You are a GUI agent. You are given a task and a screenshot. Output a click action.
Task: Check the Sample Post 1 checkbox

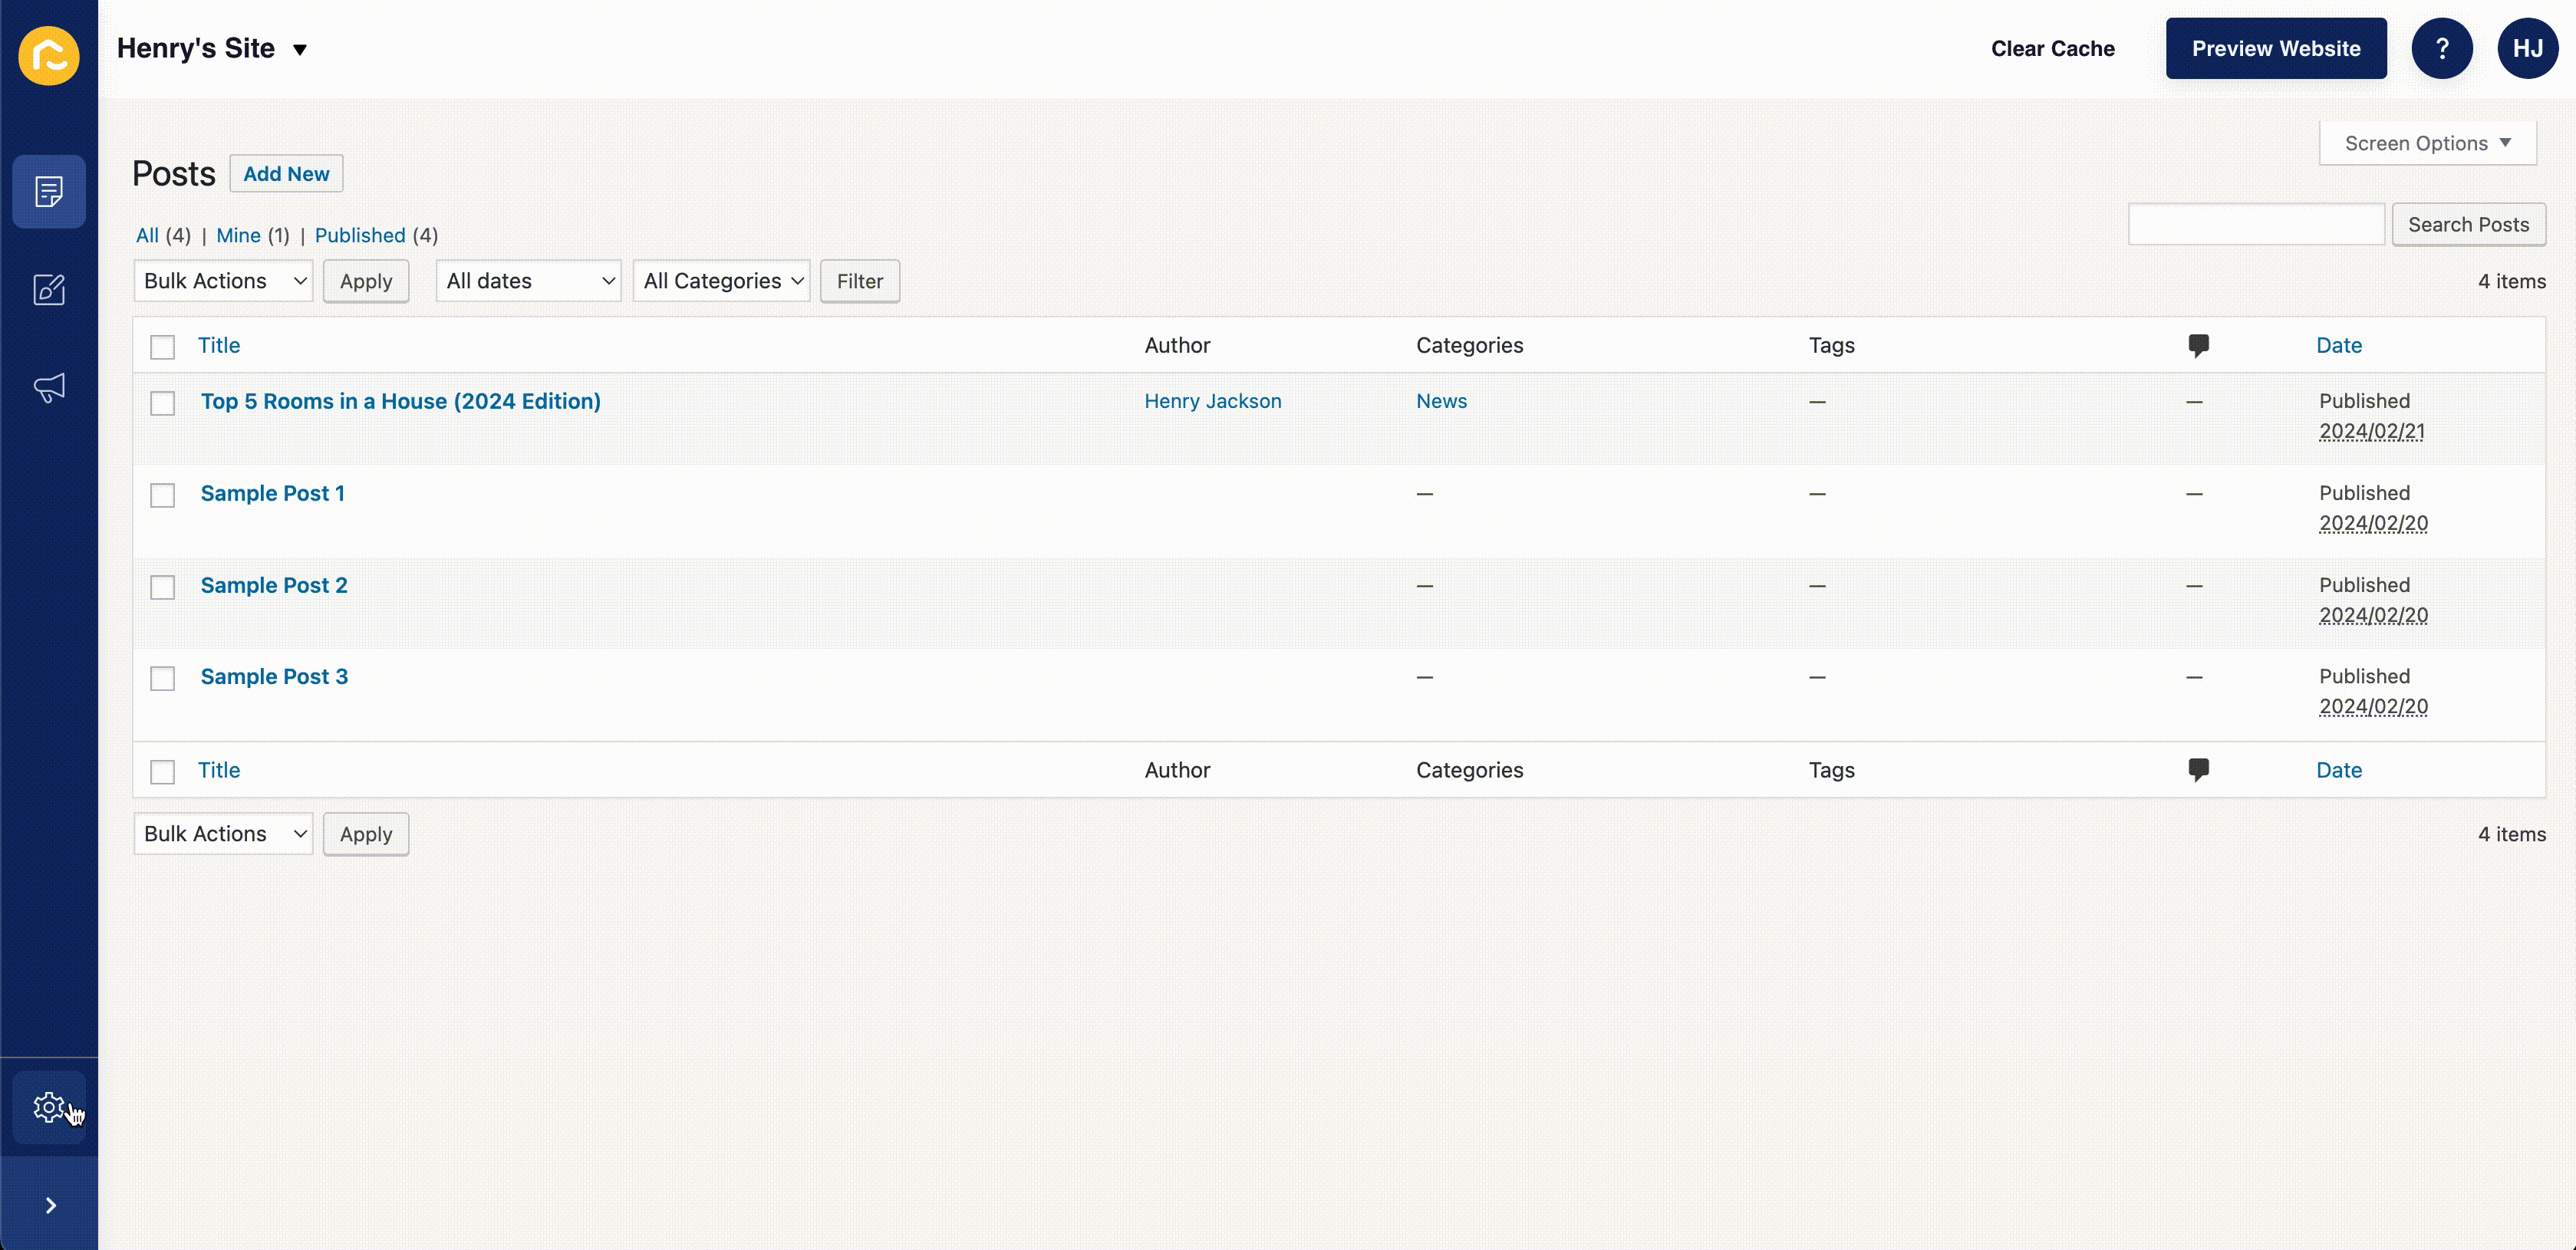pyautogui.click(x=162, y=495)
